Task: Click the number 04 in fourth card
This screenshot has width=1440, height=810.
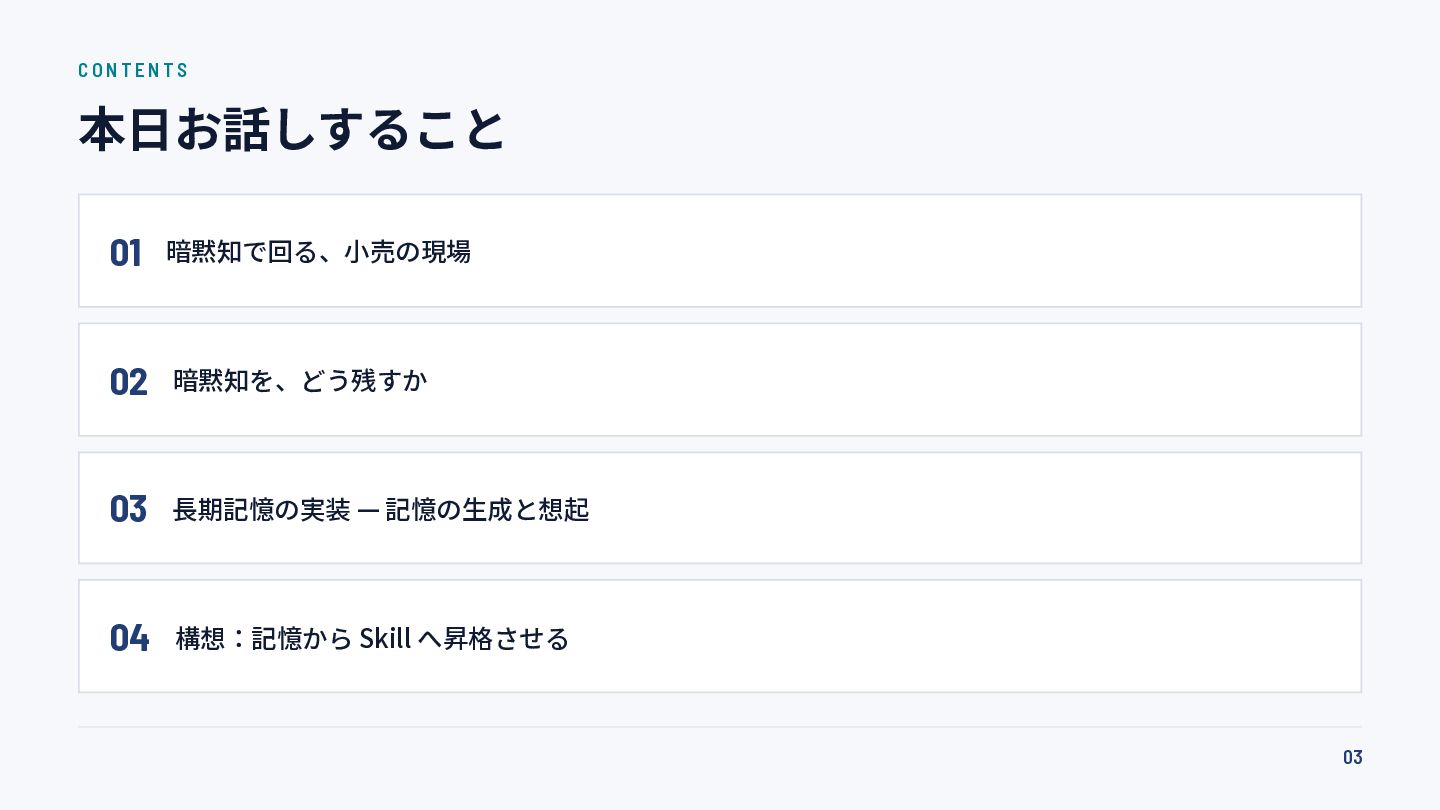Action: pos(129,637)
